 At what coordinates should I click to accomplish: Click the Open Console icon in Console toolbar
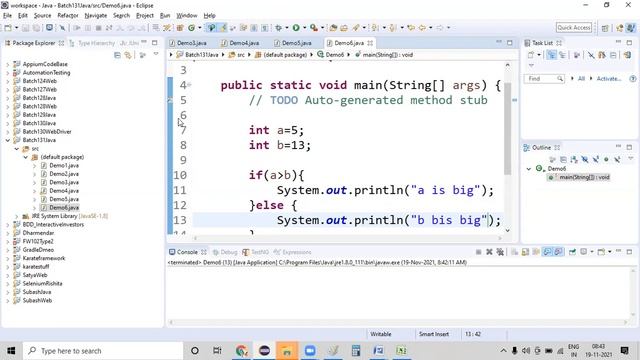601,252
